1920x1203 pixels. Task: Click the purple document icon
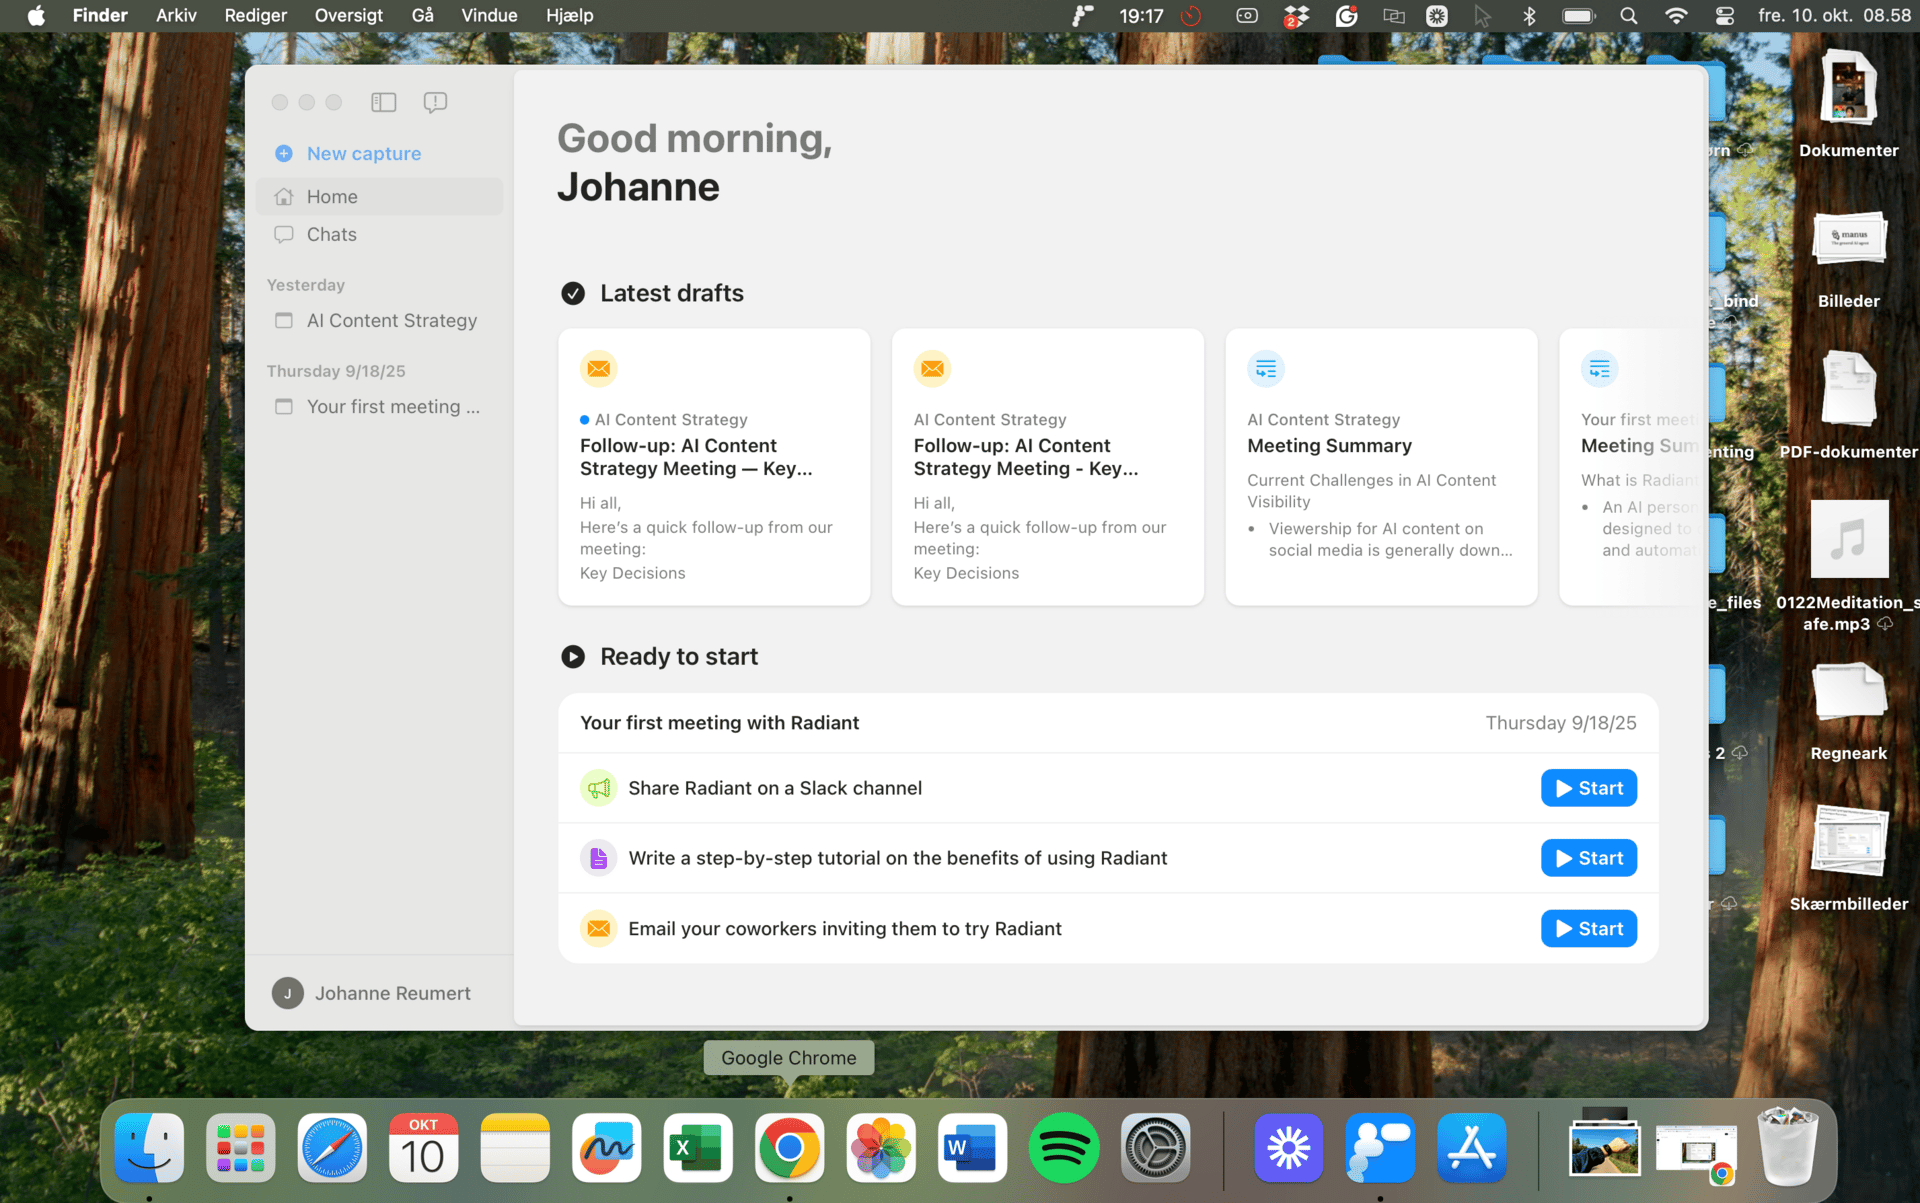[x=598, y=858]
